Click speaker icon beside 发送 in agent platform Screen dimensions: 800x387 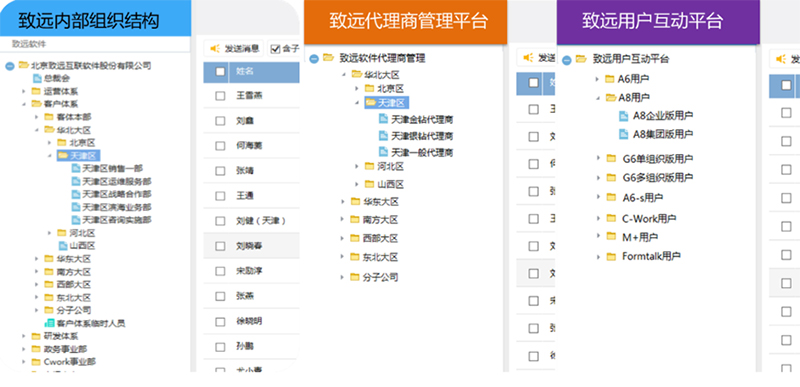pos(528,58)
